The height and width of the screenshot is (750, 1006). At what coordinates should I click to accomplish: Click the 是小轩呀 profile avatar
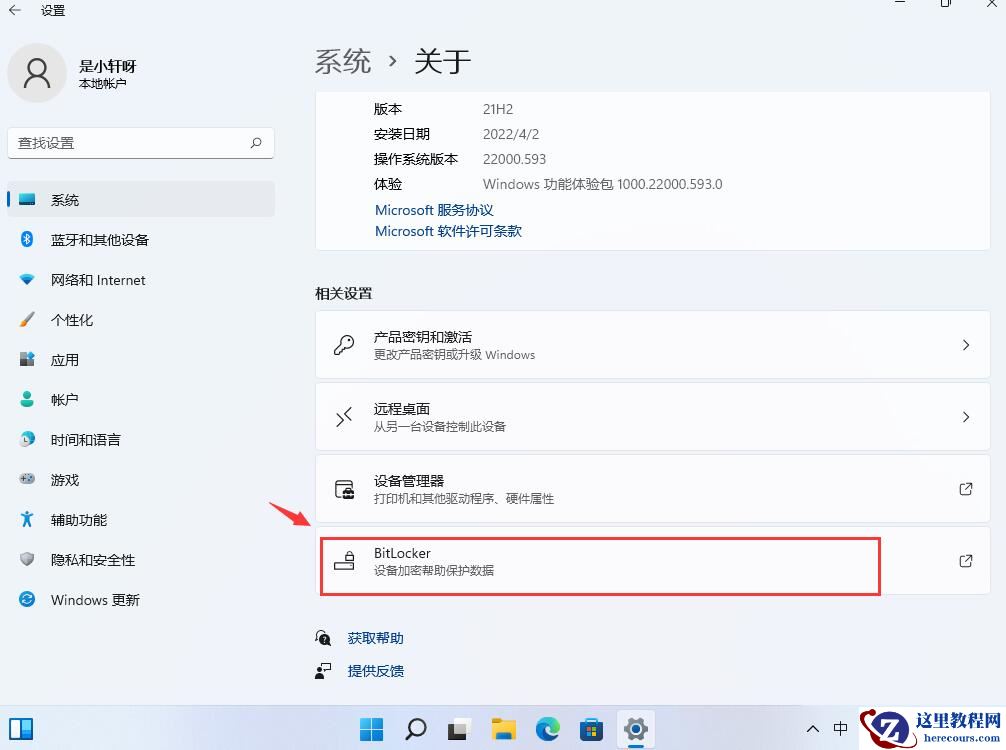(37, 73)
